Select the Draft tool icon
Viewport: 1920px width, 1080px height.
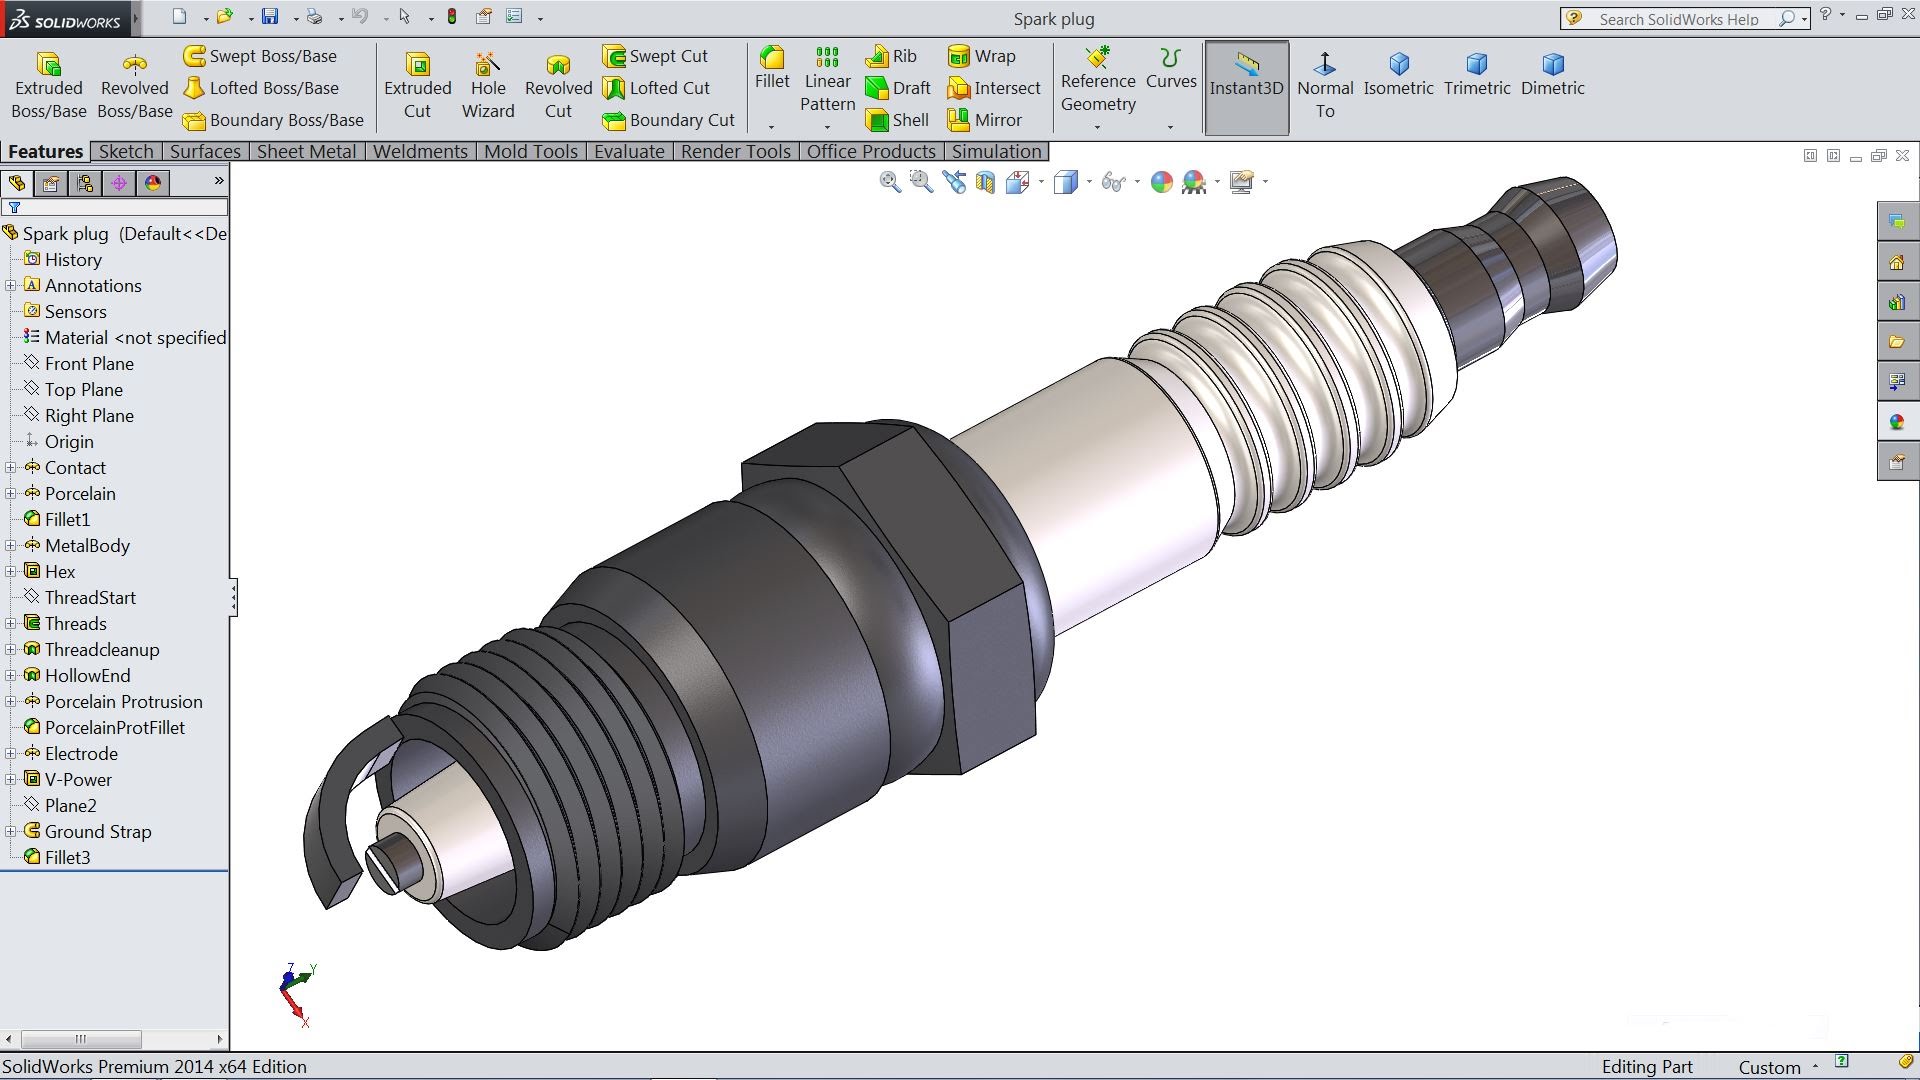point(876,87)
